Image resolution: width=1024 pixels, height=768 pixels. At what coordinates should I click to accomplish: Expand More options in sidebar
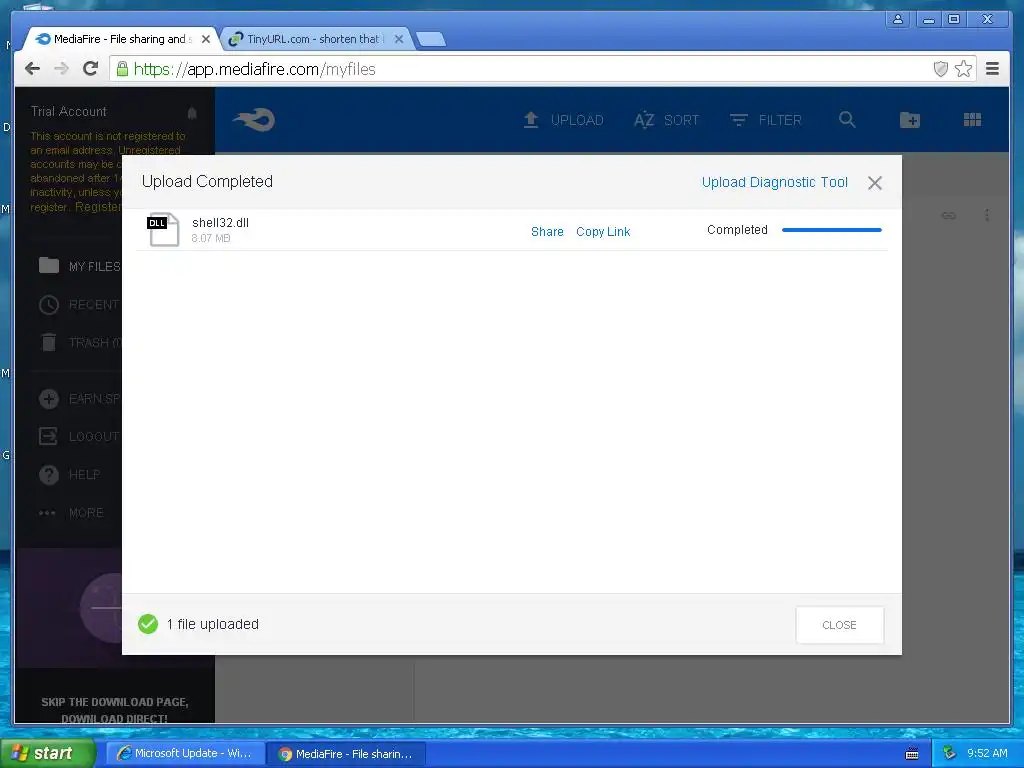click(71, 513)
